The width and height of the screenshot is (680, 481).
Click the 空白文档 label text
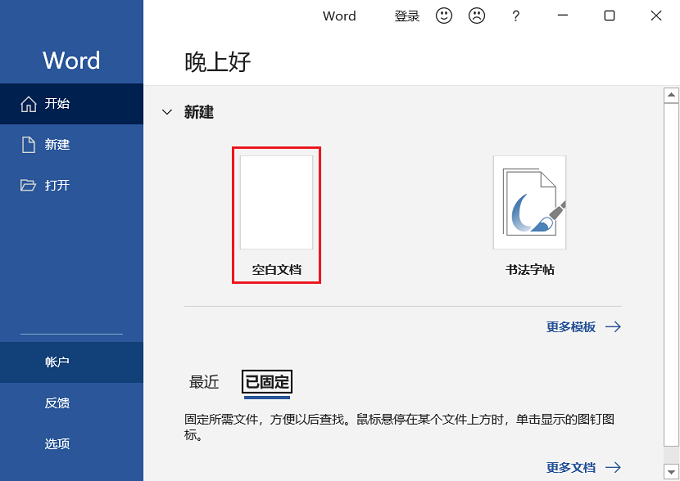tap(276, 270)
